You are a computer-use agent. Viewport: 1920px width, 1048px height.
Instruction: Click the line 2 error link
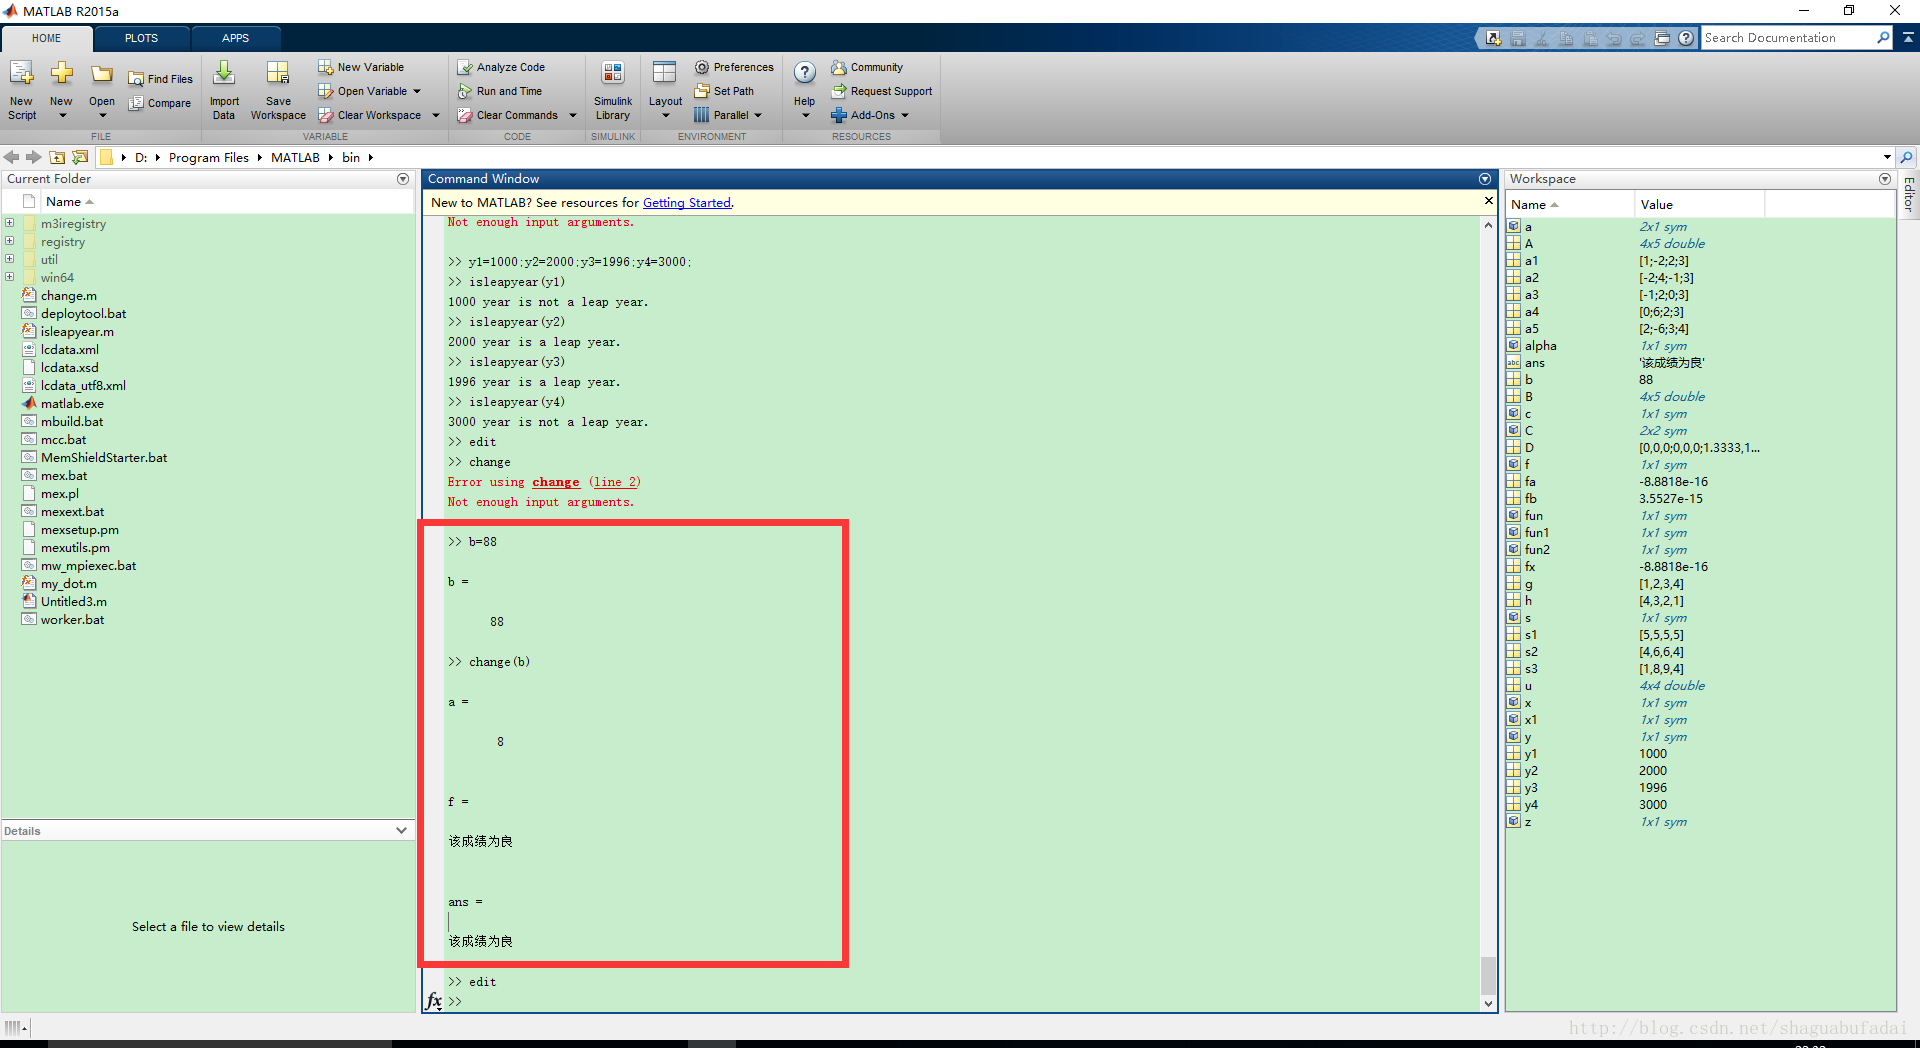(x=615, y=482)
